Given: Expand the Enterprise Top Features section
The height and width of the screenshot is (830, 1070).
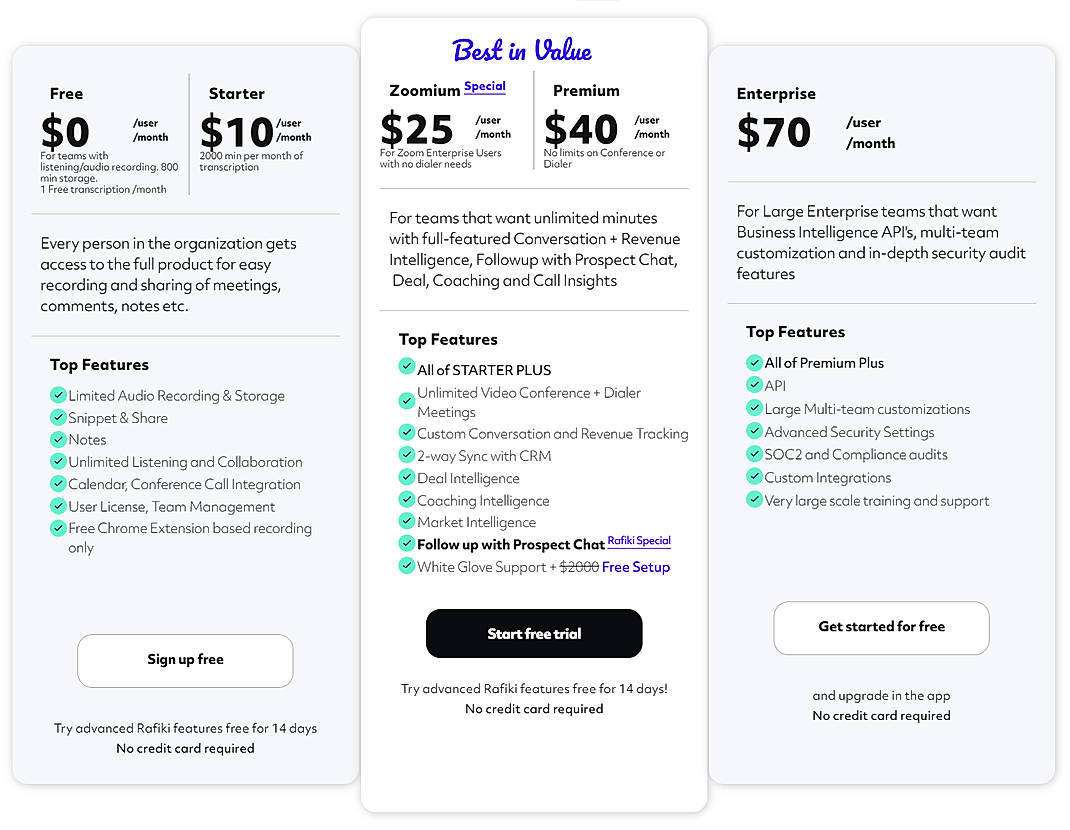Looking at the screenshot, I should (796, 331).
